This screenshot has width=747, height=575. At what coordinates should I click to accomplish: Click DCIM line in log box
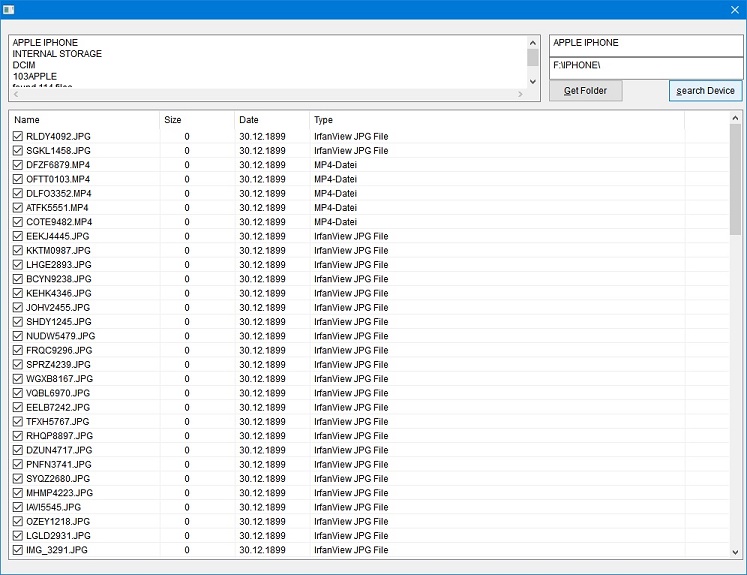point(24,65)
